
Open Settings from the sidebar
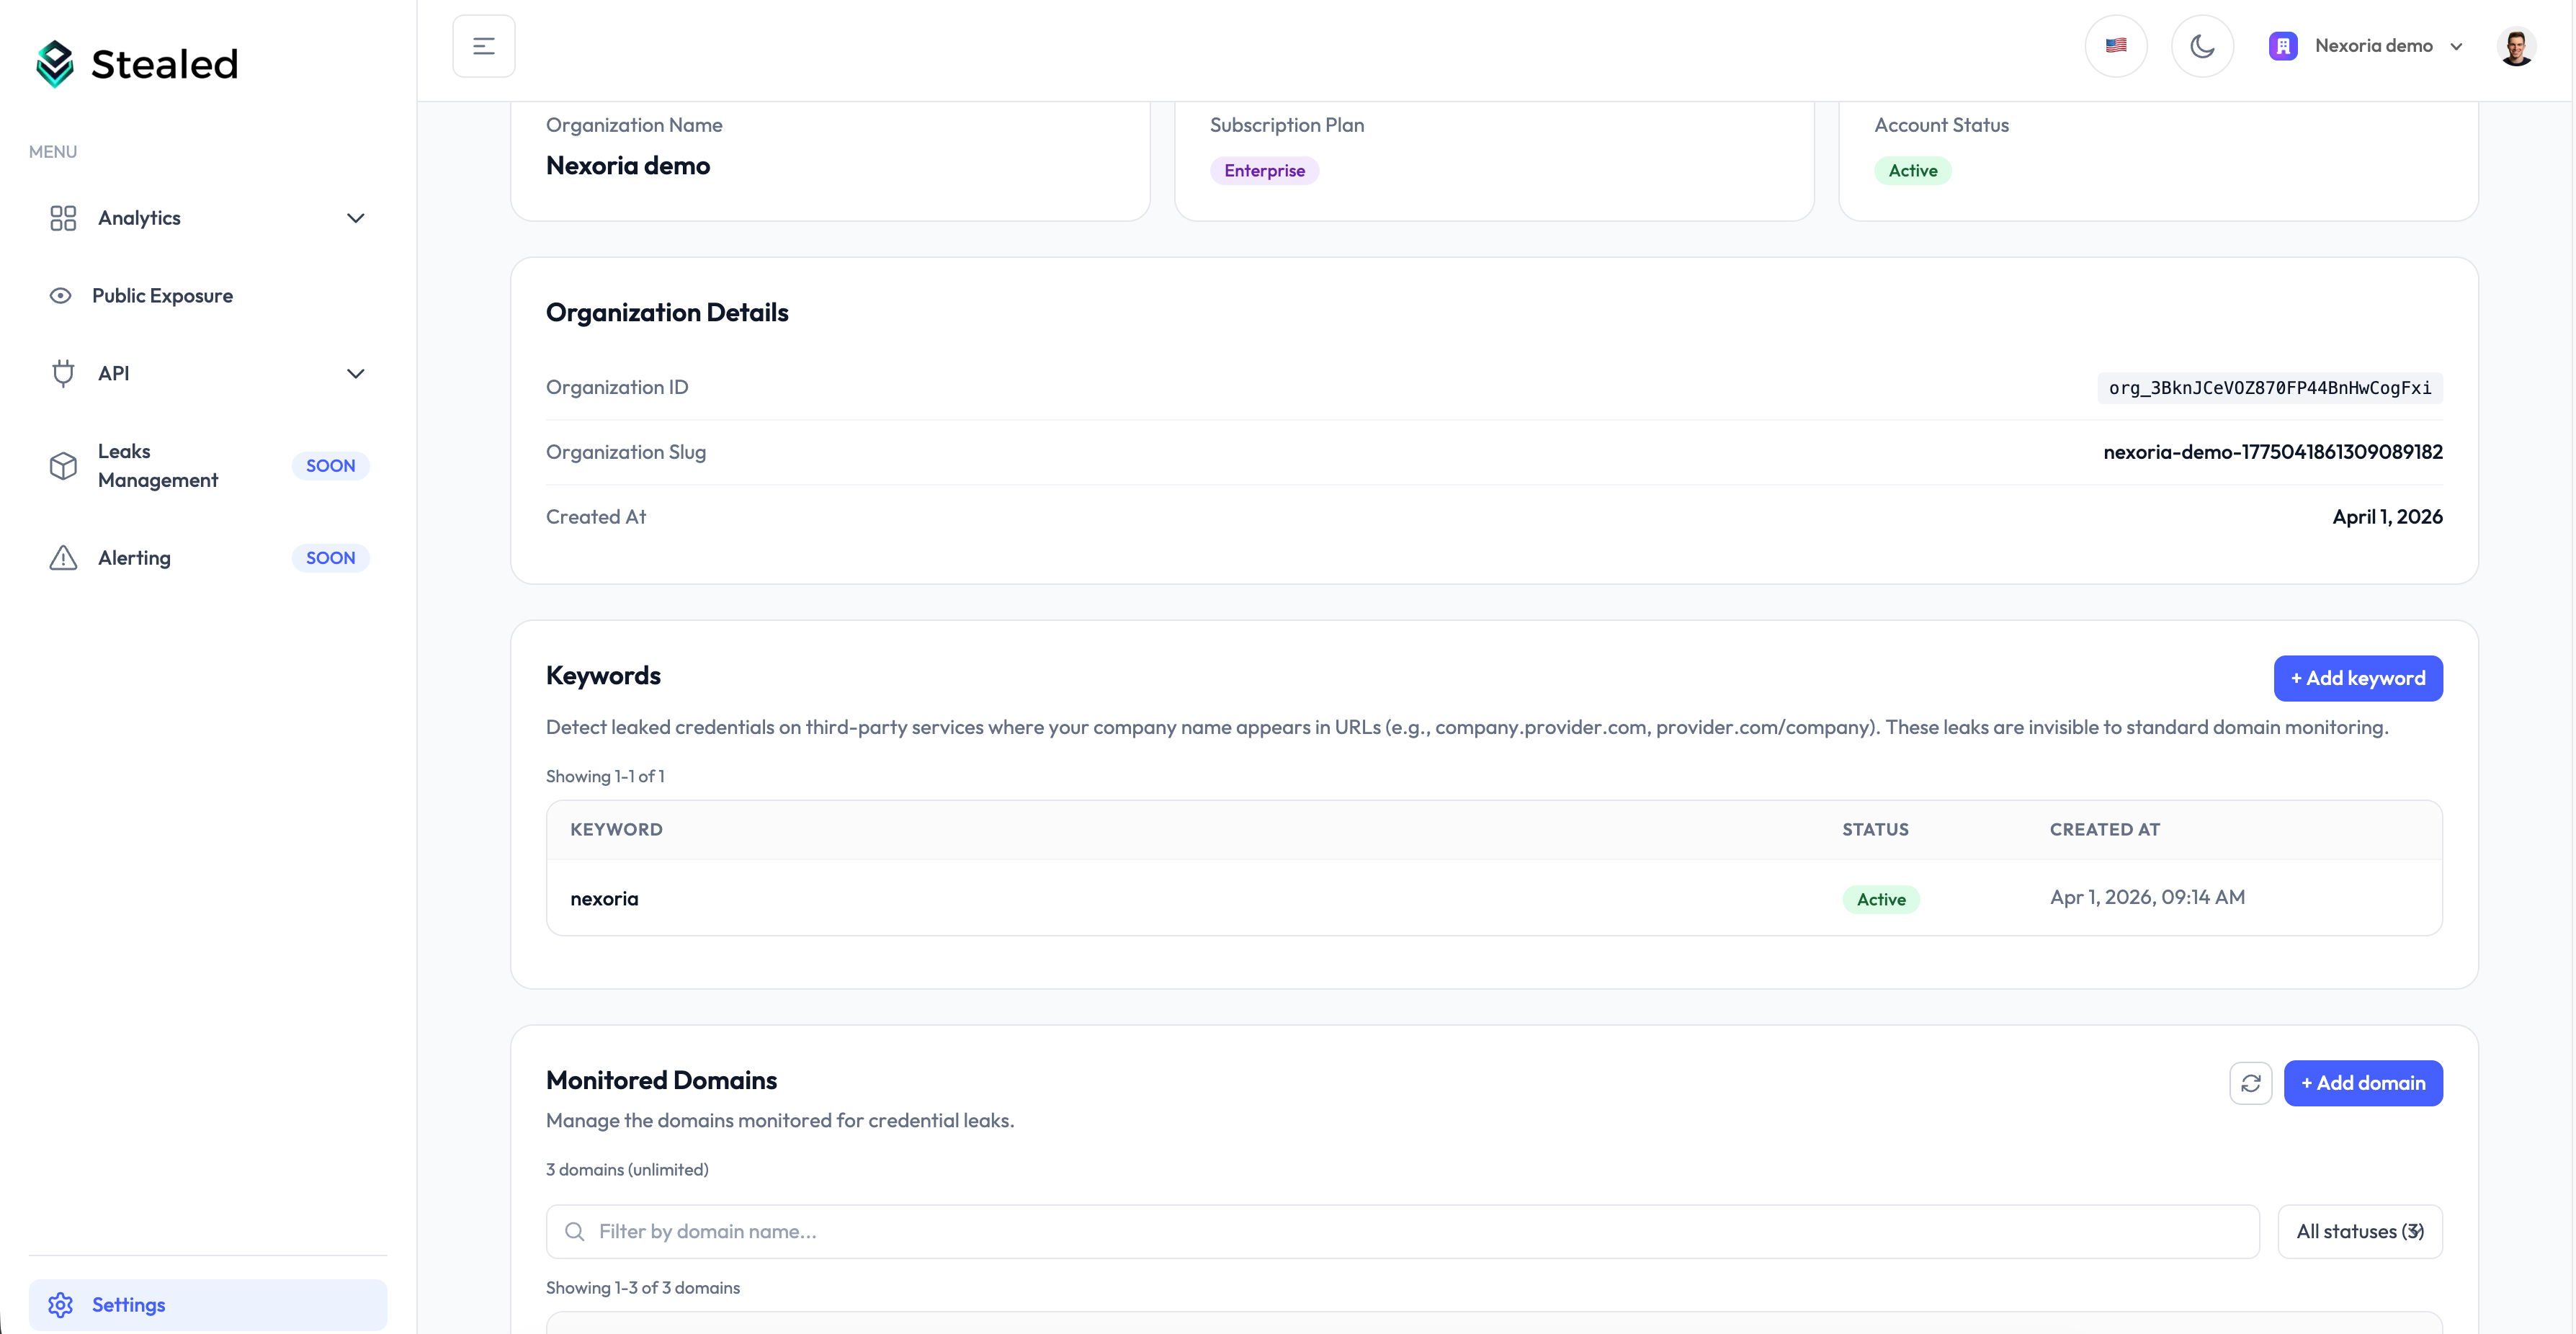[128, 1305]
